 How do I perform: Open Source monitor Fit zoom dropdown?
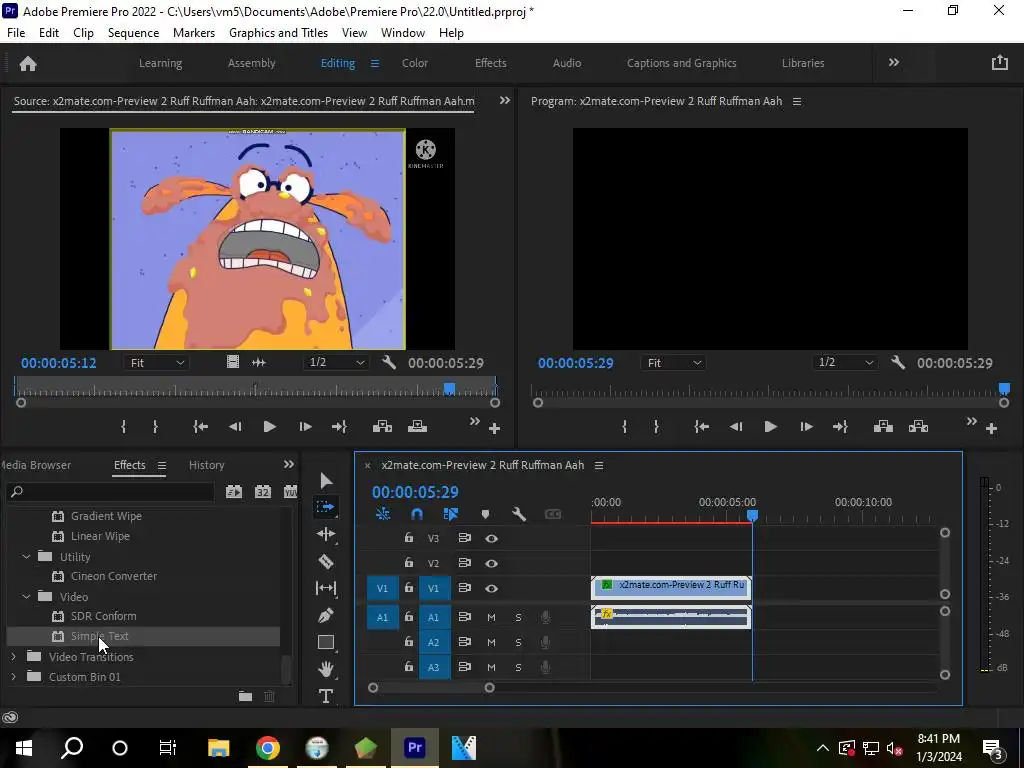[x=157, y=362]
